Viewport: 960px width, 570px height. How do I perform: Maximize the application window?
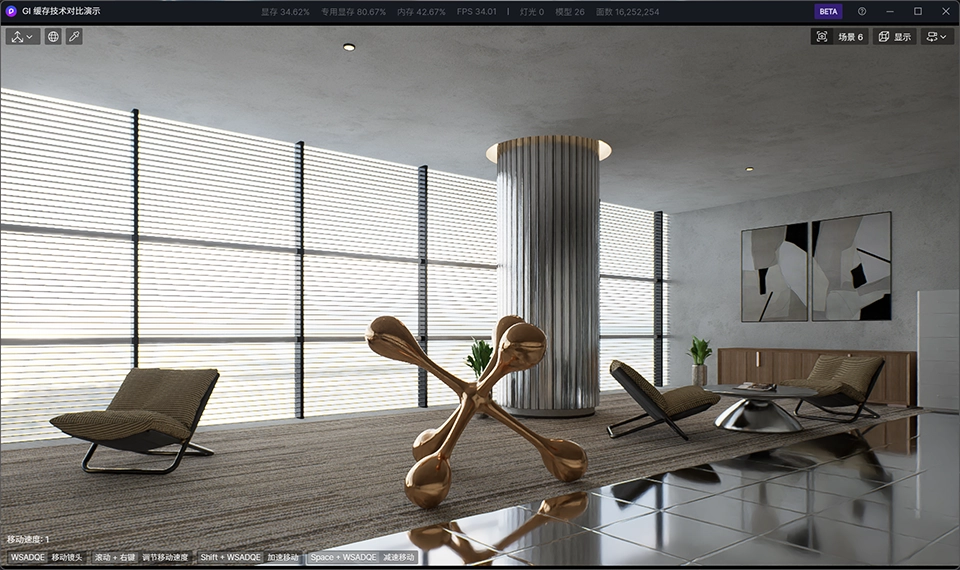click(x=918, y=11)
